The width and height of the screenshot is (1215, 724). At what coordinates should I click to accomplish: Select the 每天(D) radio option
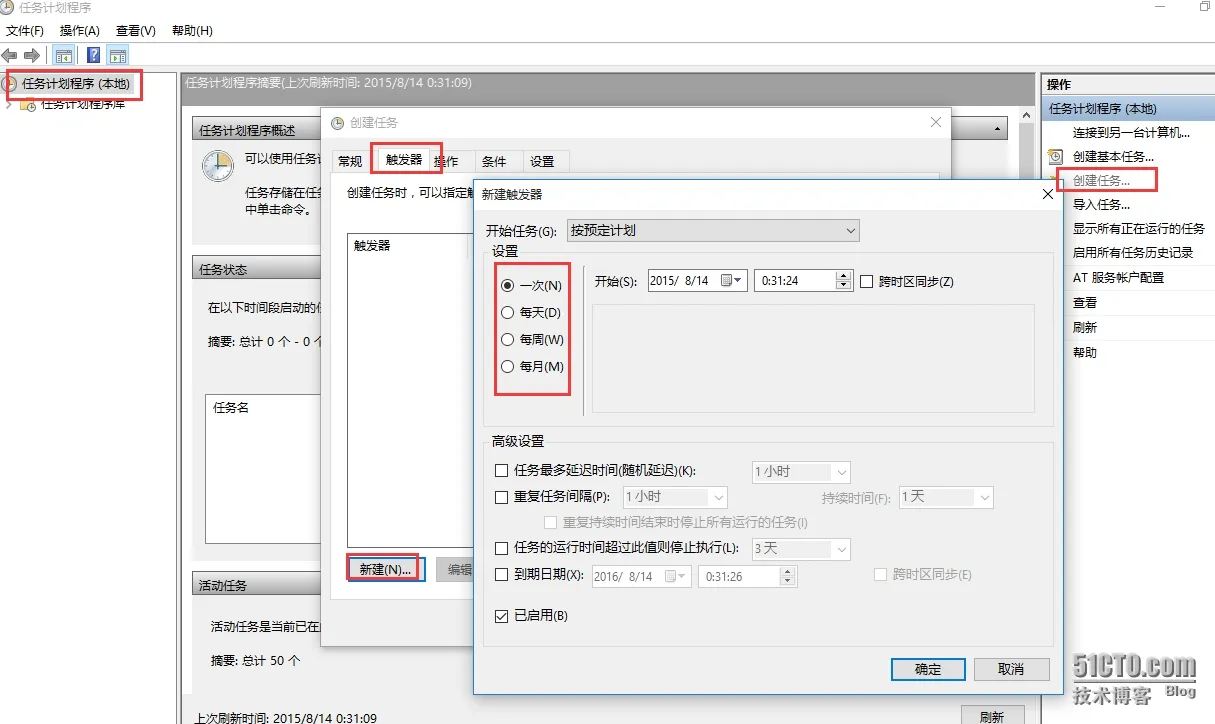point(508,313)
